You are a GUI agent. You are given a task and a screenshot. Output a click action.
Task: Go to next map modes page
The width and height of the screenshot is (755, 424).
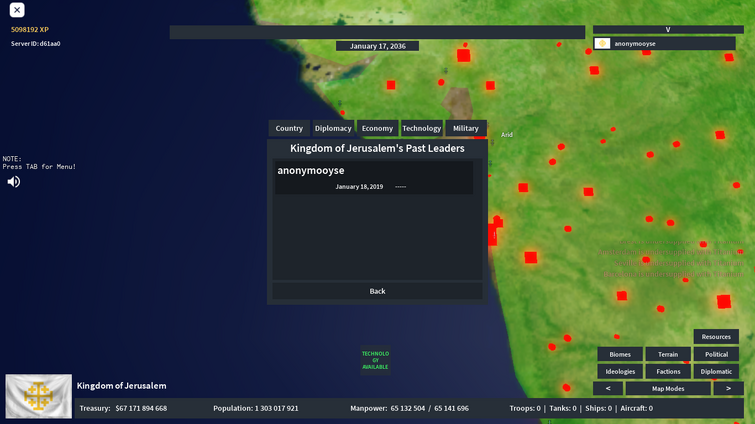[x=729, y=388]
